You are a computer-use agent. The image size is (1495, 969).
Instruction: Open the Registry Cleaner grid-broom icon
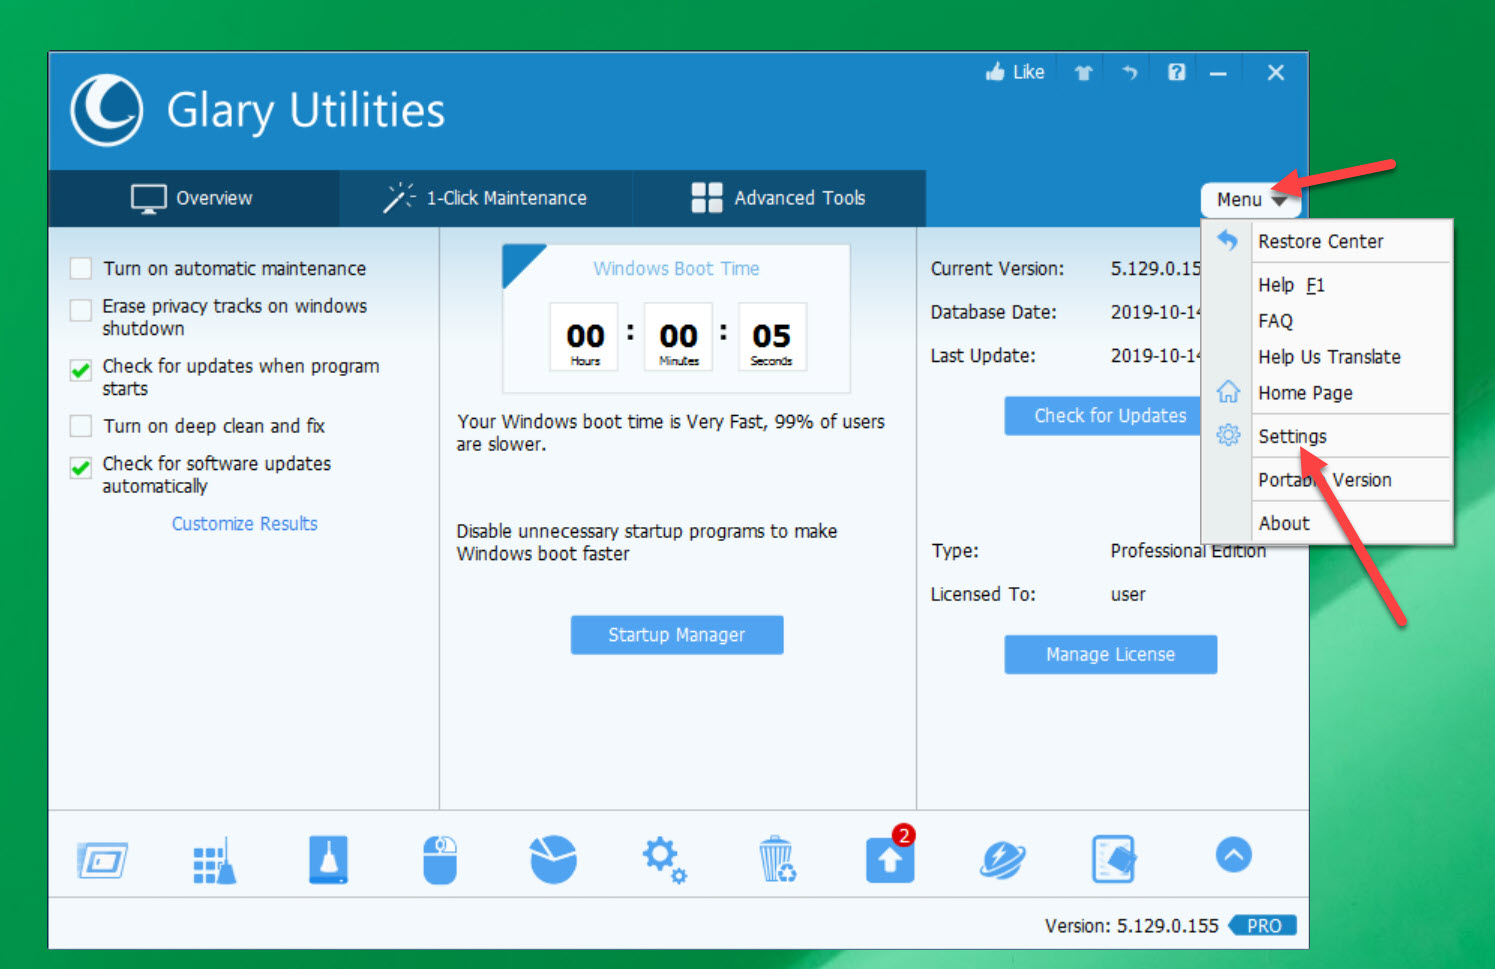pos(214,860)
